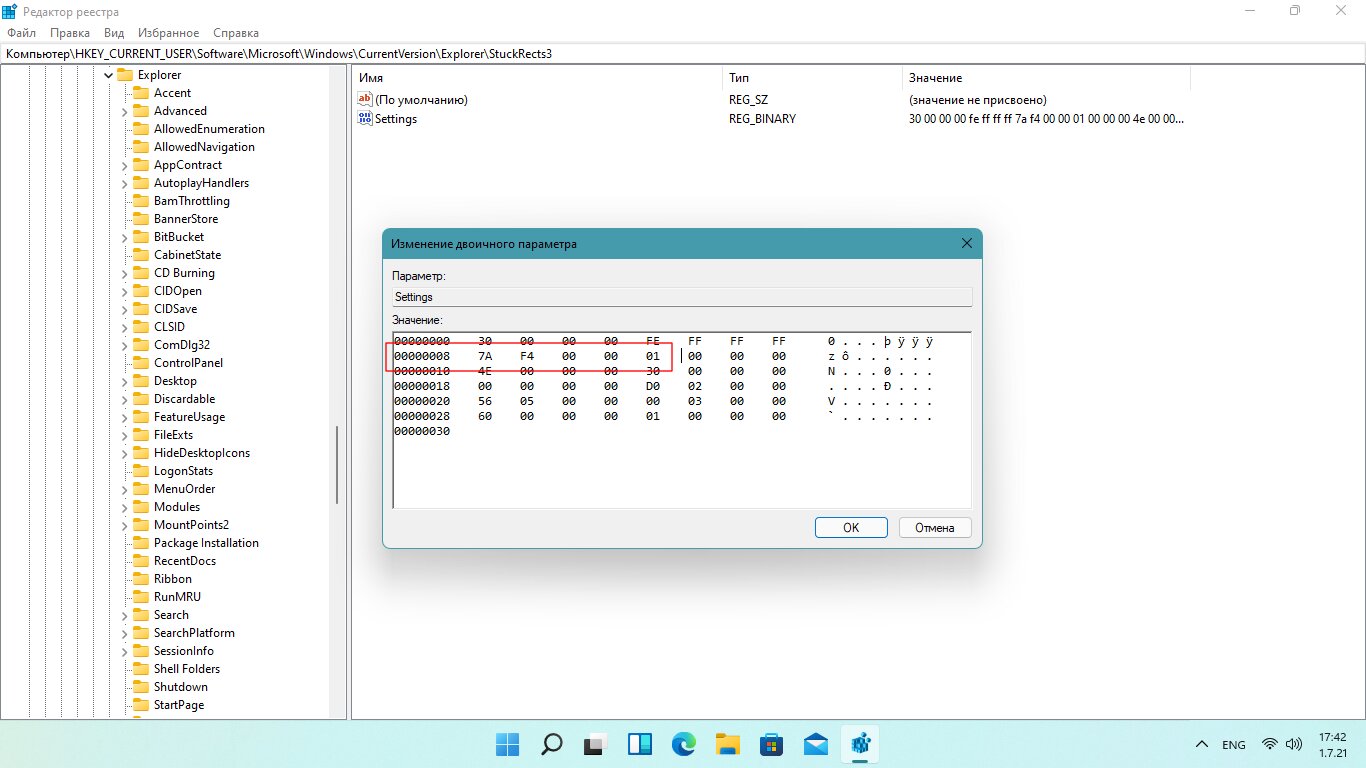The height and width of the screenshot is (768, 1366).
Task: Open network status tray icon
Action: 1270,745
